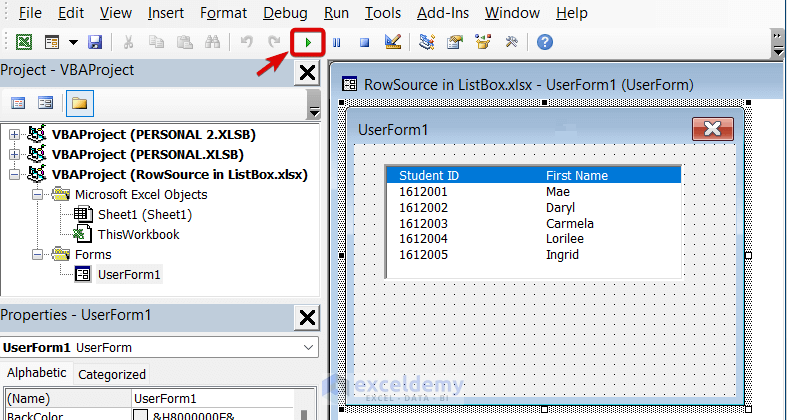Run the macro with the green play button
Viewport: 787px width, 420px height.
[x=308, y=43]
